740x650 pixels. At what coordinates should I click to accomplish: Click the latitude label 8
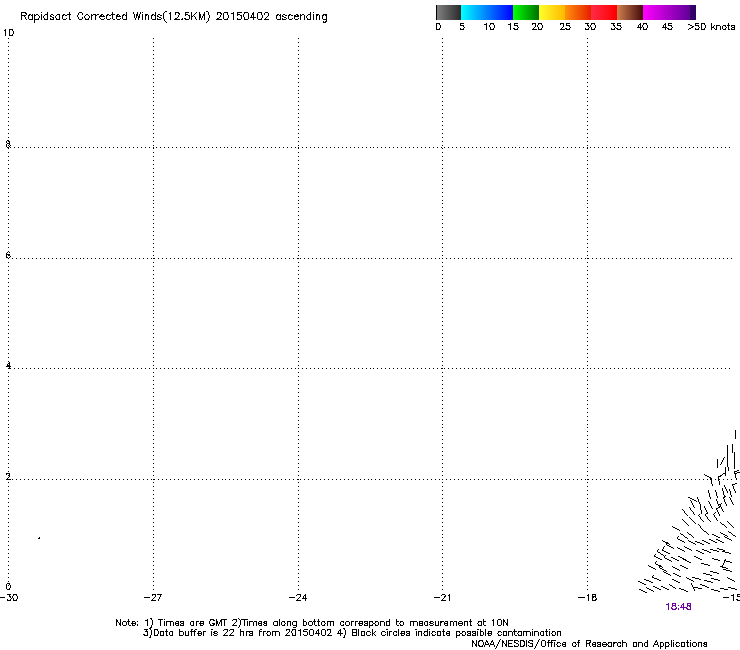(8, 144)
